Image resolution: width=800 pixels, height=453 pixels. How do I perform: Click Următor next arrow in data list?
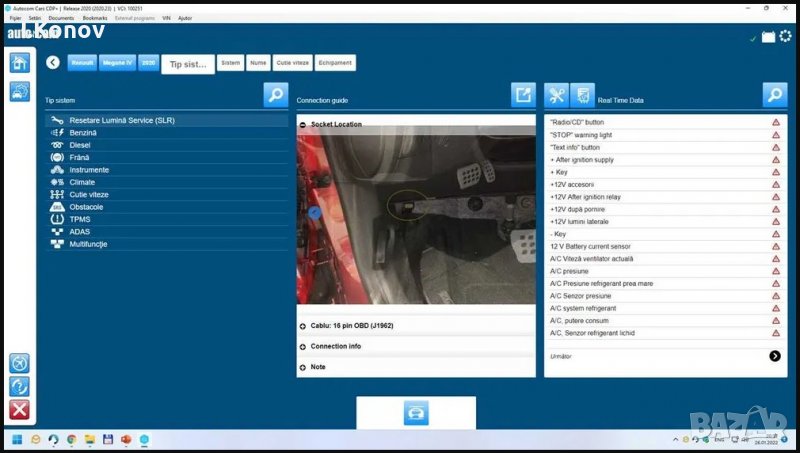pos(775,356)
